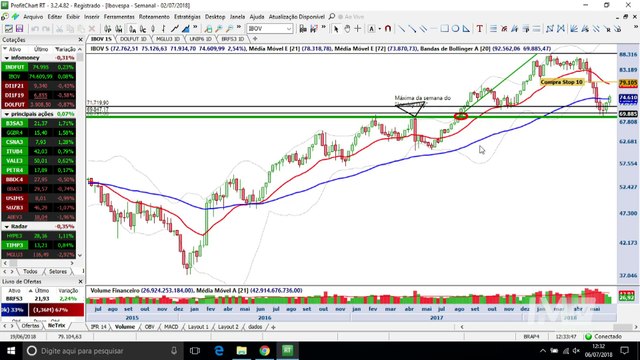Open the dados tab

255,327
